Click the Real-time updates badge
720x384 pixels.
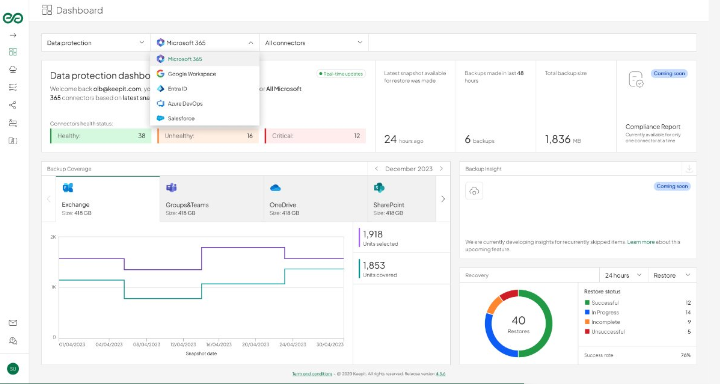pyautogui.click(x=341, y=73)
